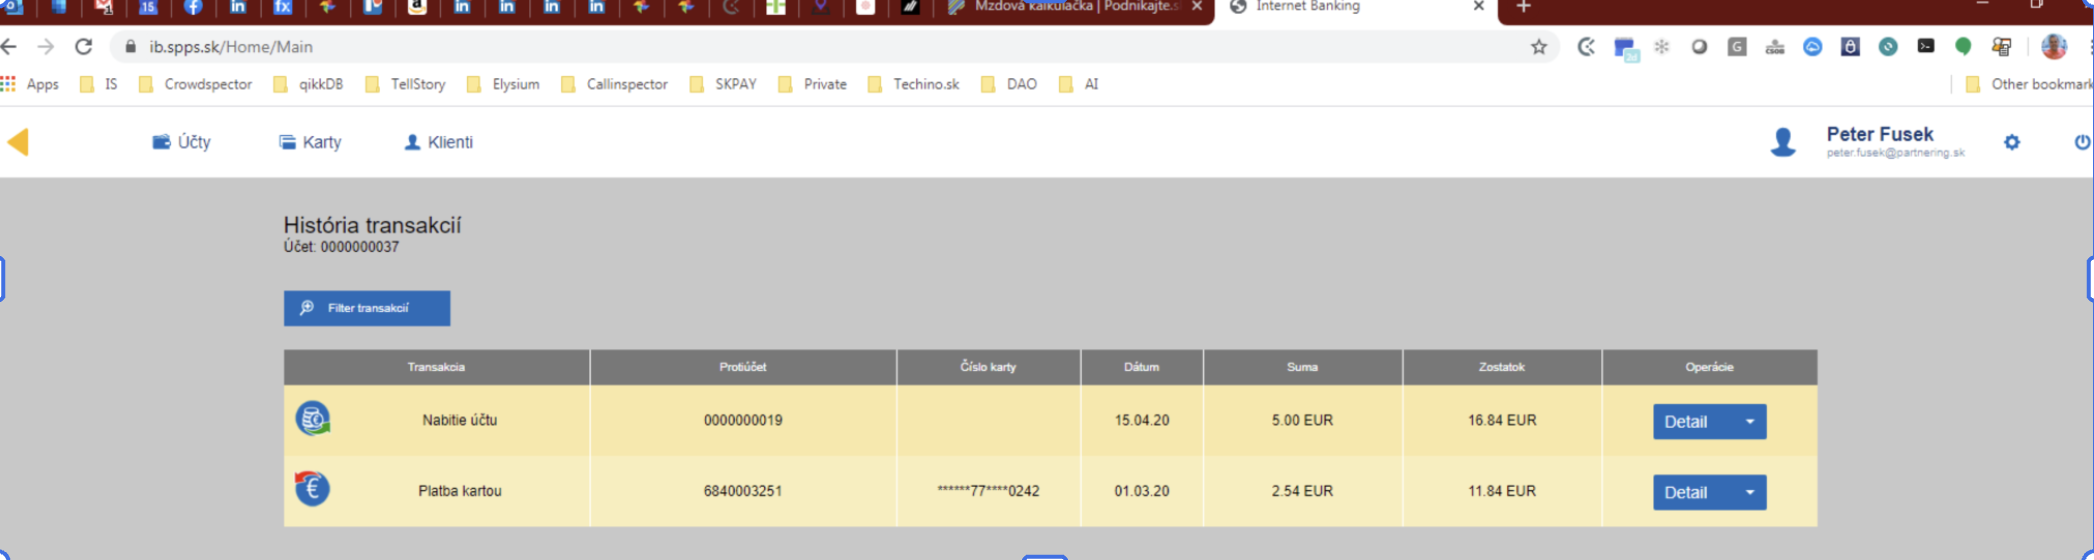2094x560 pixels.
Task: Click the 2.54 EUR amount cell
Action: 1302,491
